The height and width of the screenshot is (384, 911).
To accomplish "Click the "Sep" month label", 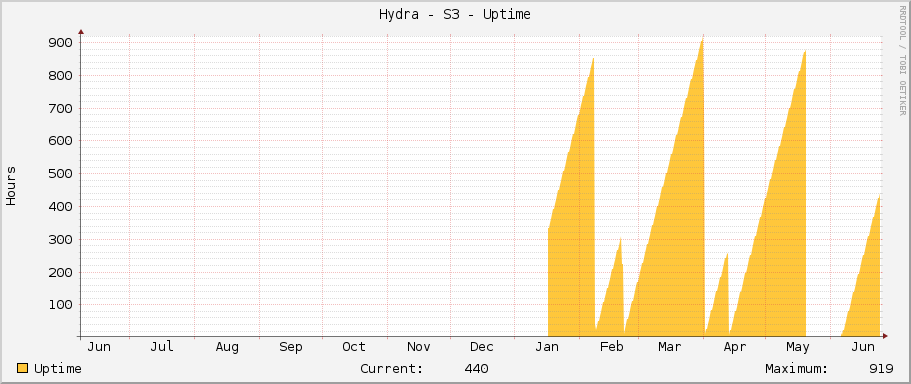I will [x=291, y=347].
